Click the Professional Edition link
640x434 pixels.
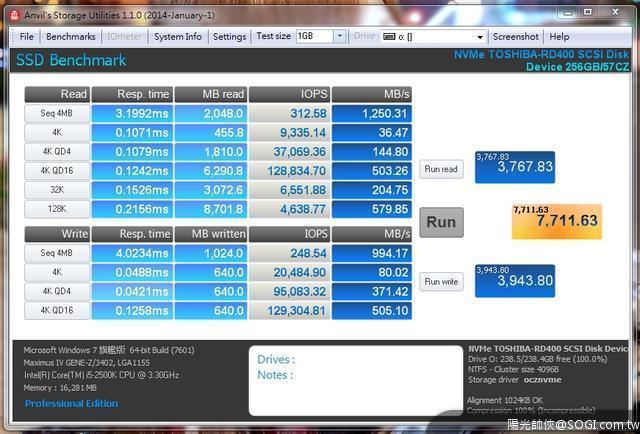[70, 403]
